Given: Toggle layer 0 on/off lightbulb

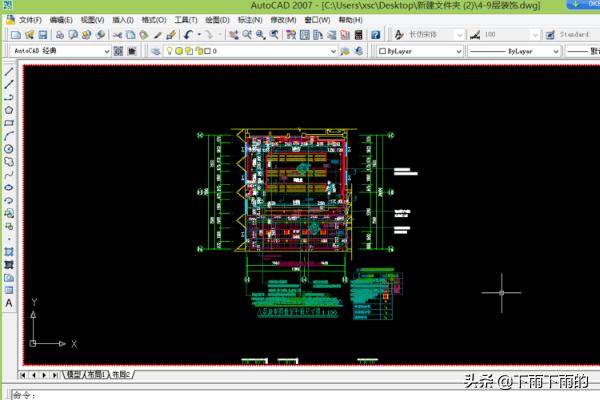Looking at the screenshot, I should [x=170, y=51].
